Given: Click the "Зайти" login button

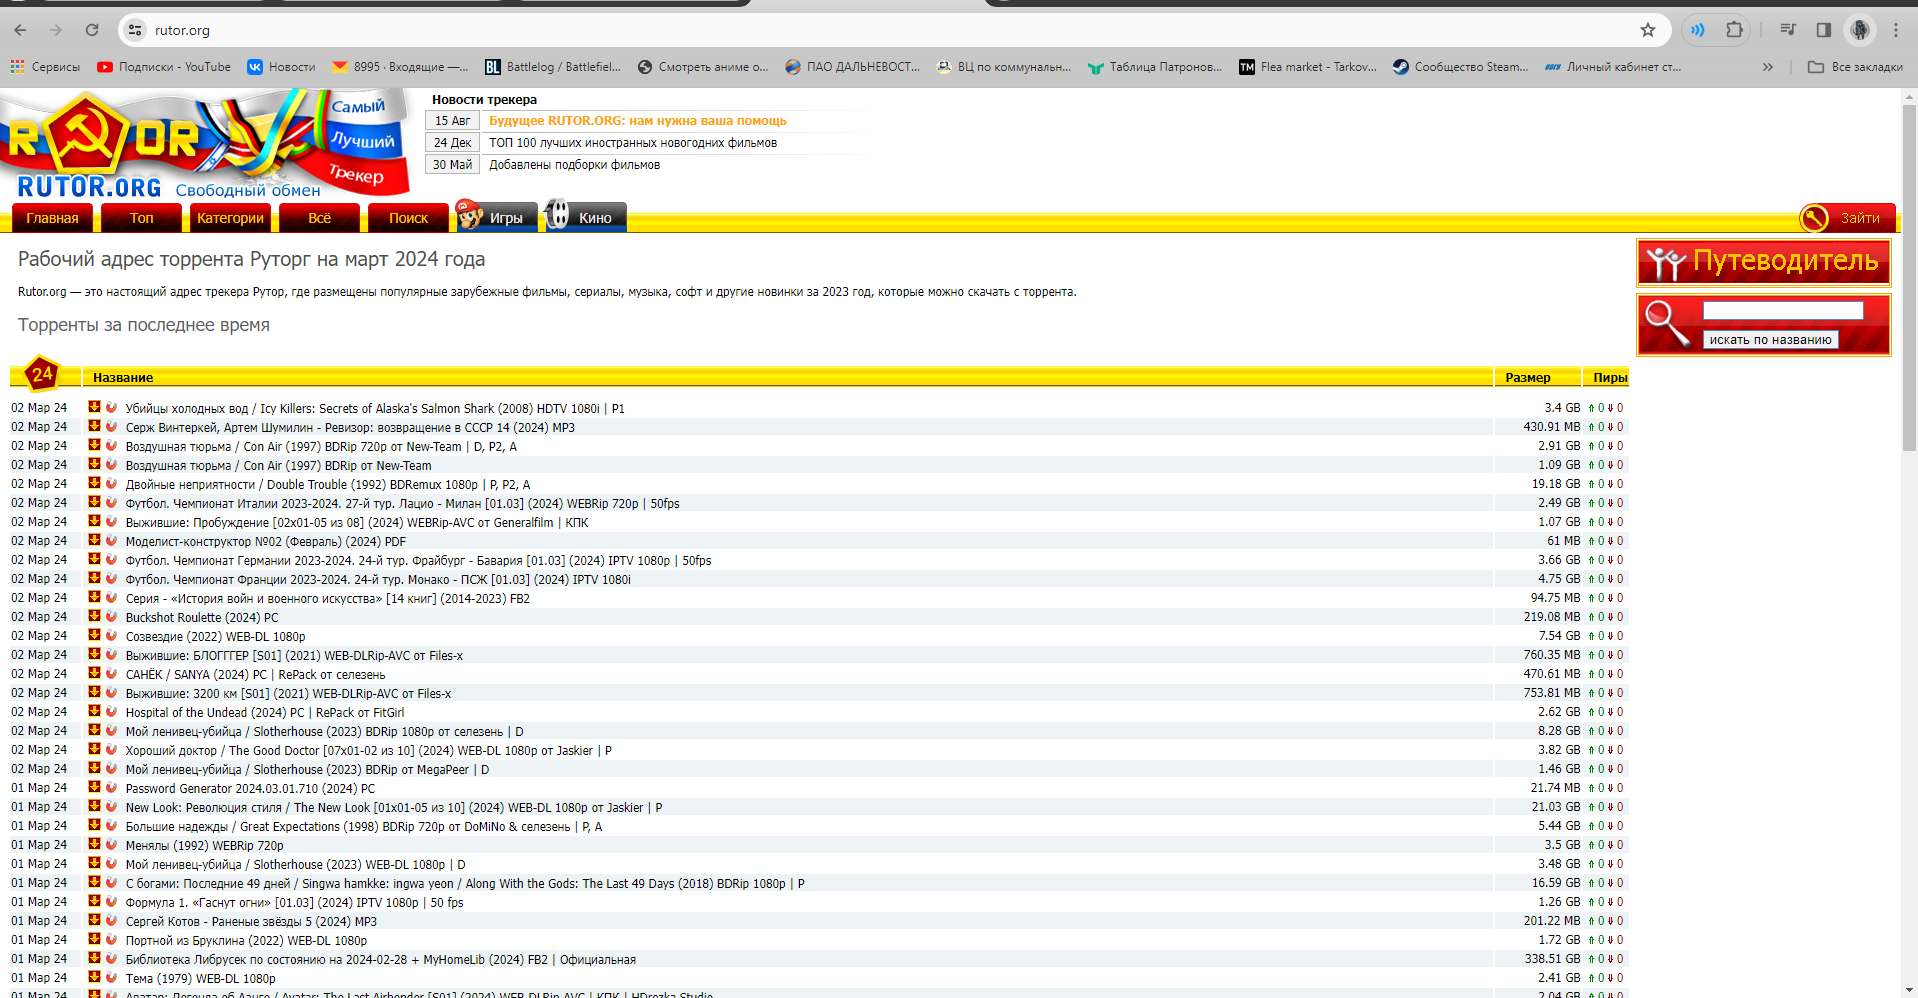Looking at the screenshot, I should click(x=1848, y=218).
